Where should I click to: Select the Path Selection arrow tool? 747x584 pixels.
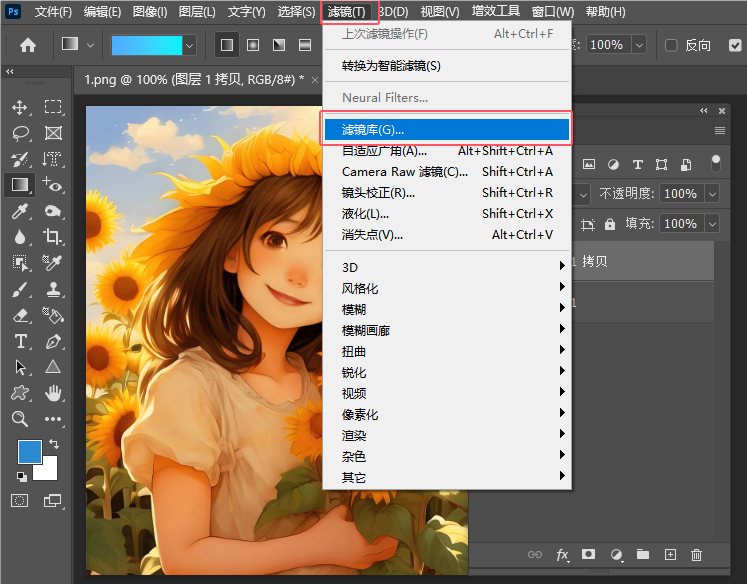(x=20, y=367)
